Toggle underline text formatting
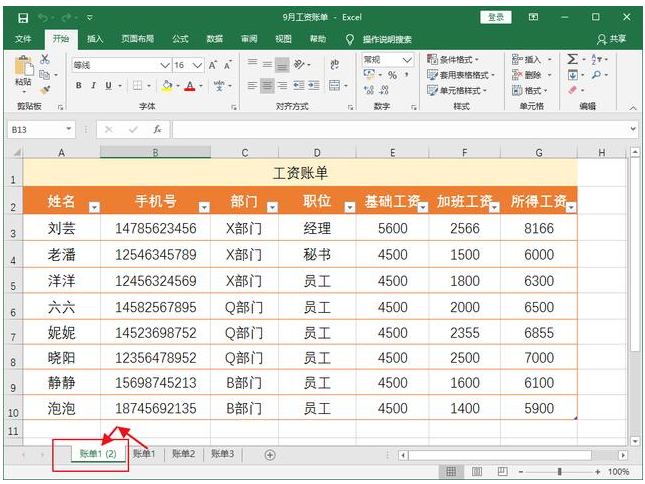The width and height of the screenshot is (645, 484). 107,86
